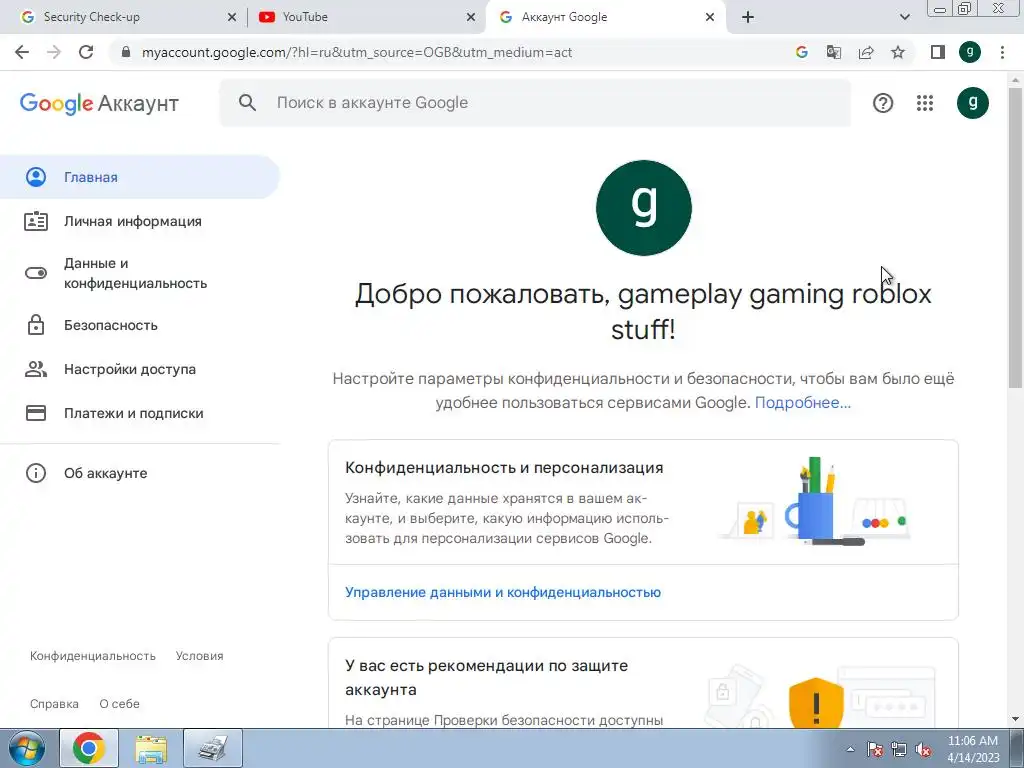Image resolution: width=1024 pixels, height=768 pixels.
Task: Toggle the browser side panel icon
Action: [x=938, y=52]
